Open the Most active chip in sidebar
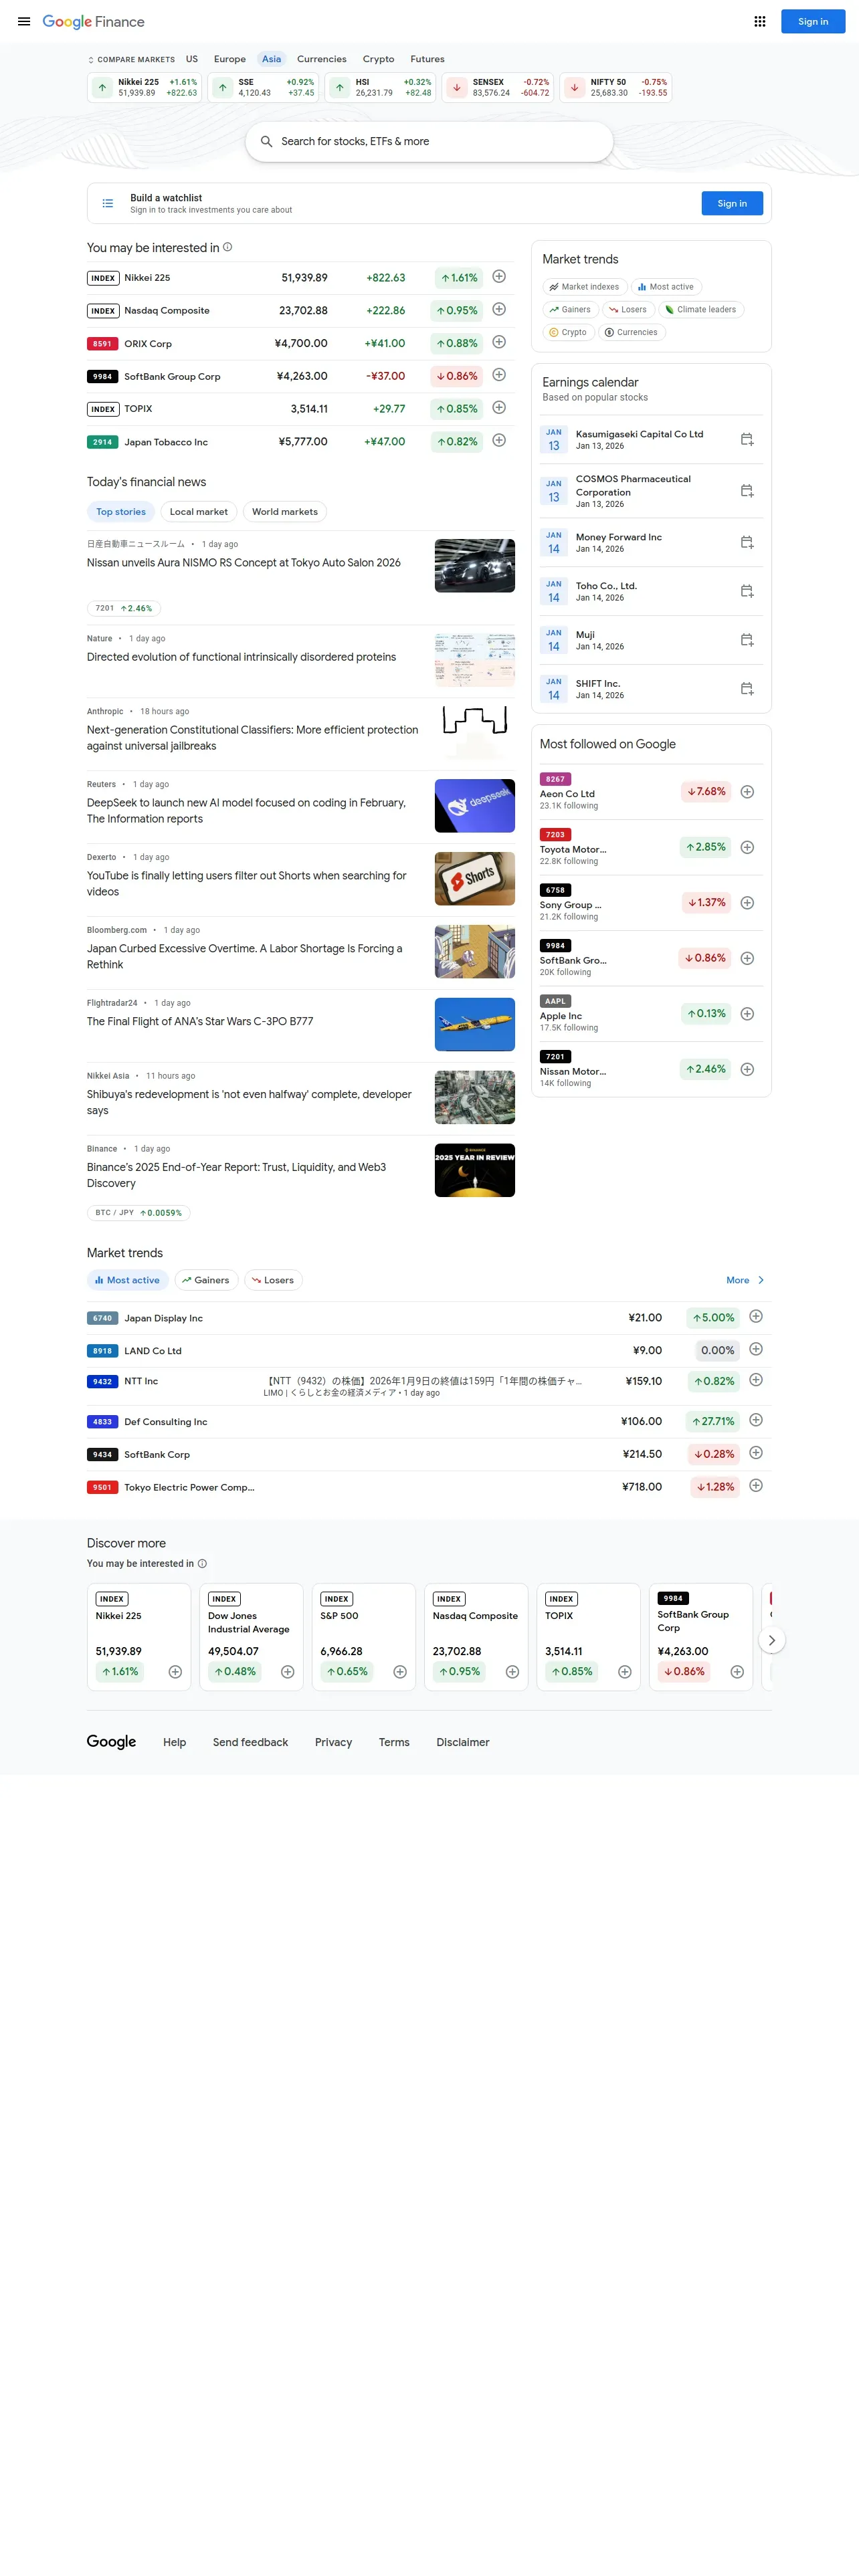Image resolution: width=859 pixels, height=2576 pixels. coord(666,287)
